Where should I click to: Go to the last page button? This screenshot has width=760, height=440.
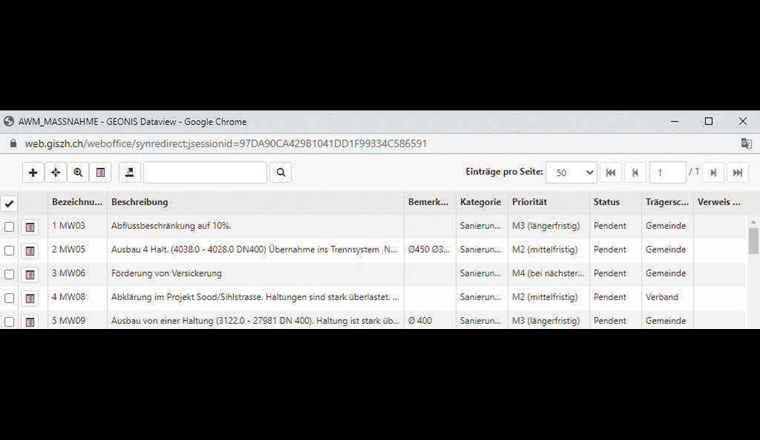737,173
